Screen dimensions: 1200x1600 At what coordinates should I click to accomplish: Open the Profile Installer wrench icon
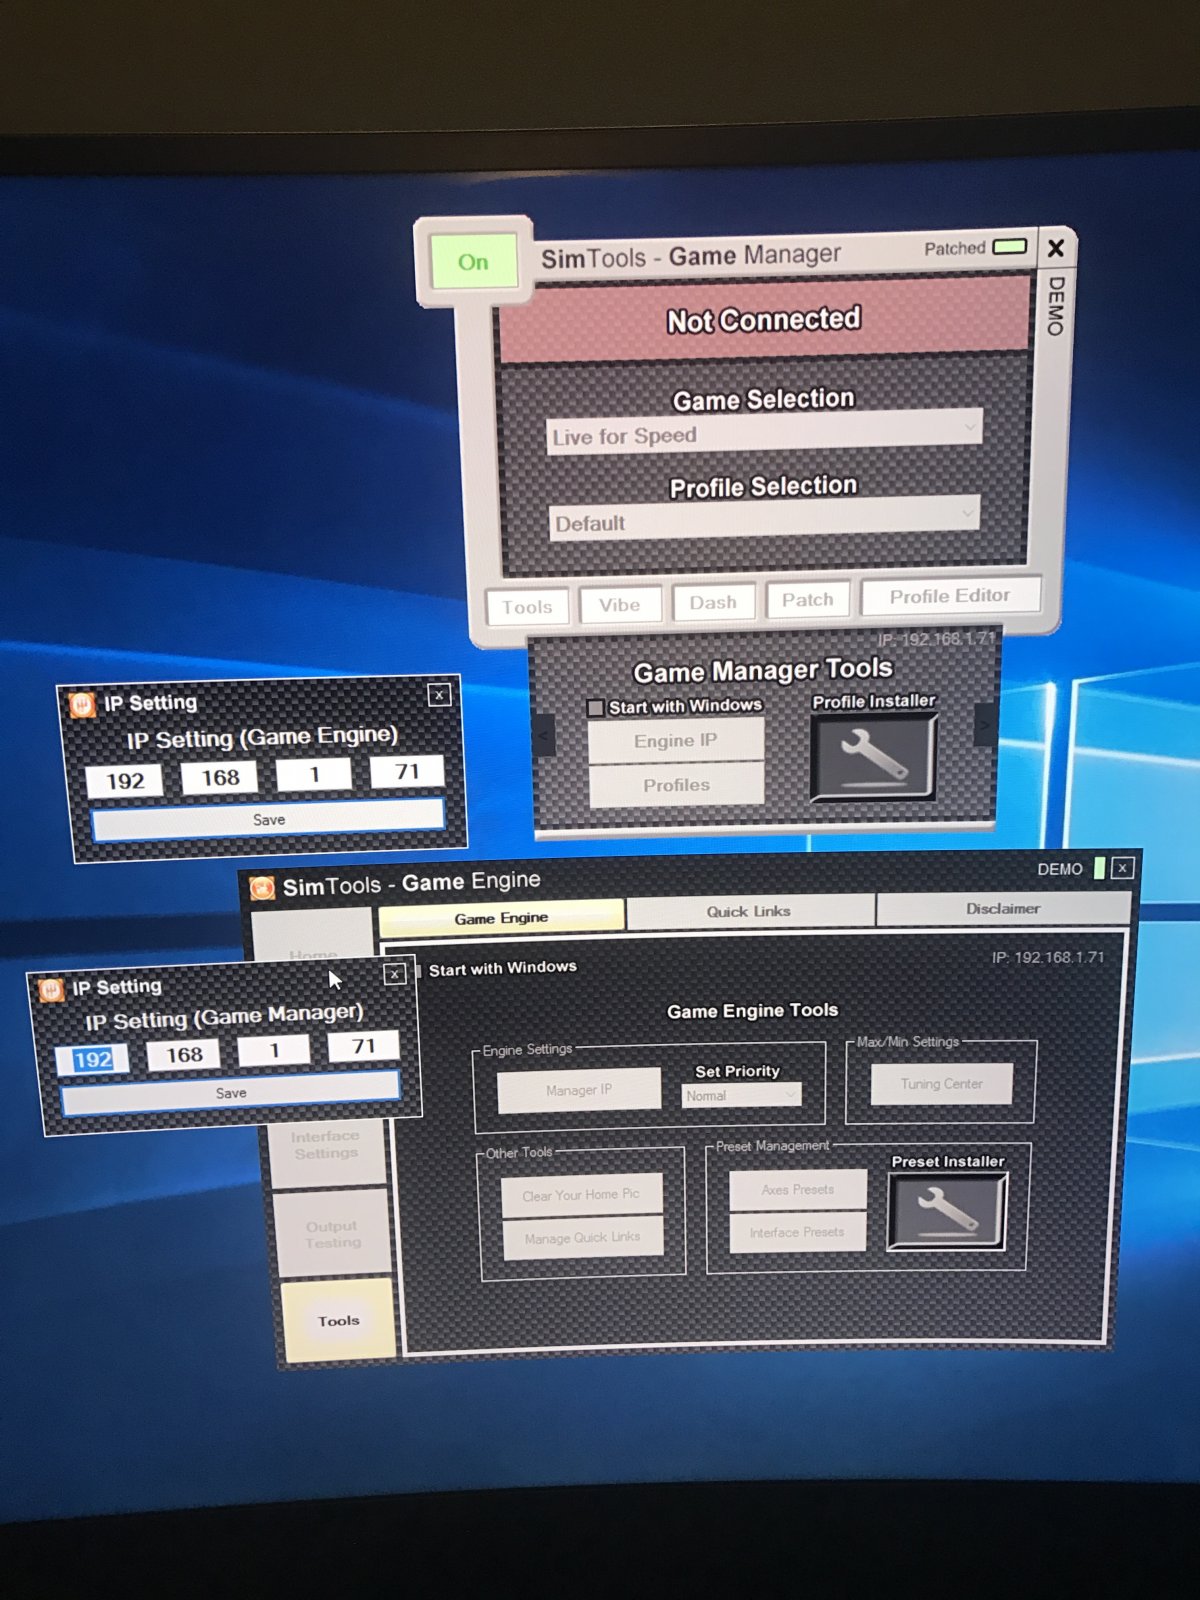point(873,756)
